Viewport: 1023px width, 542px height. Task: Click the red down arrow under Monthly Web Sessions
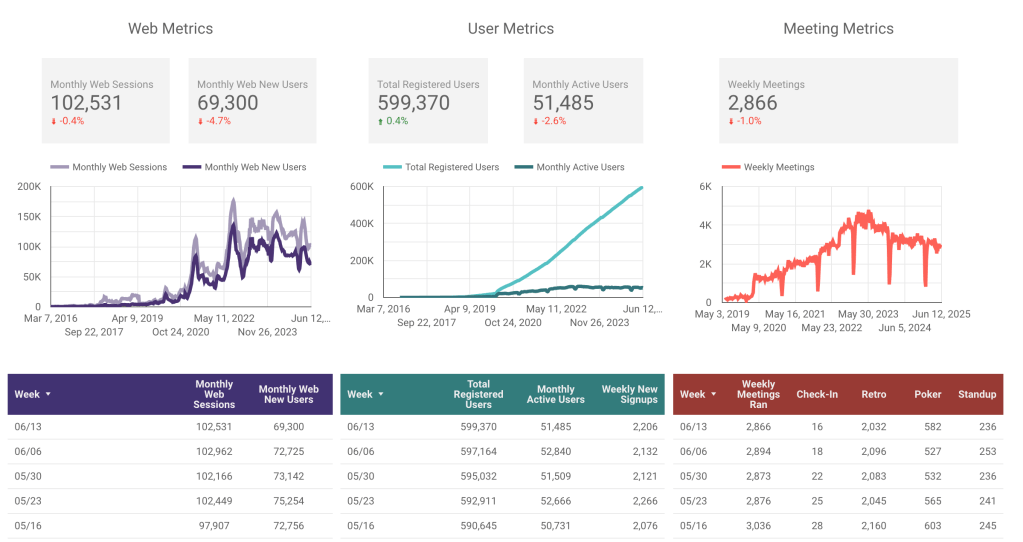(x=54, y=121)
